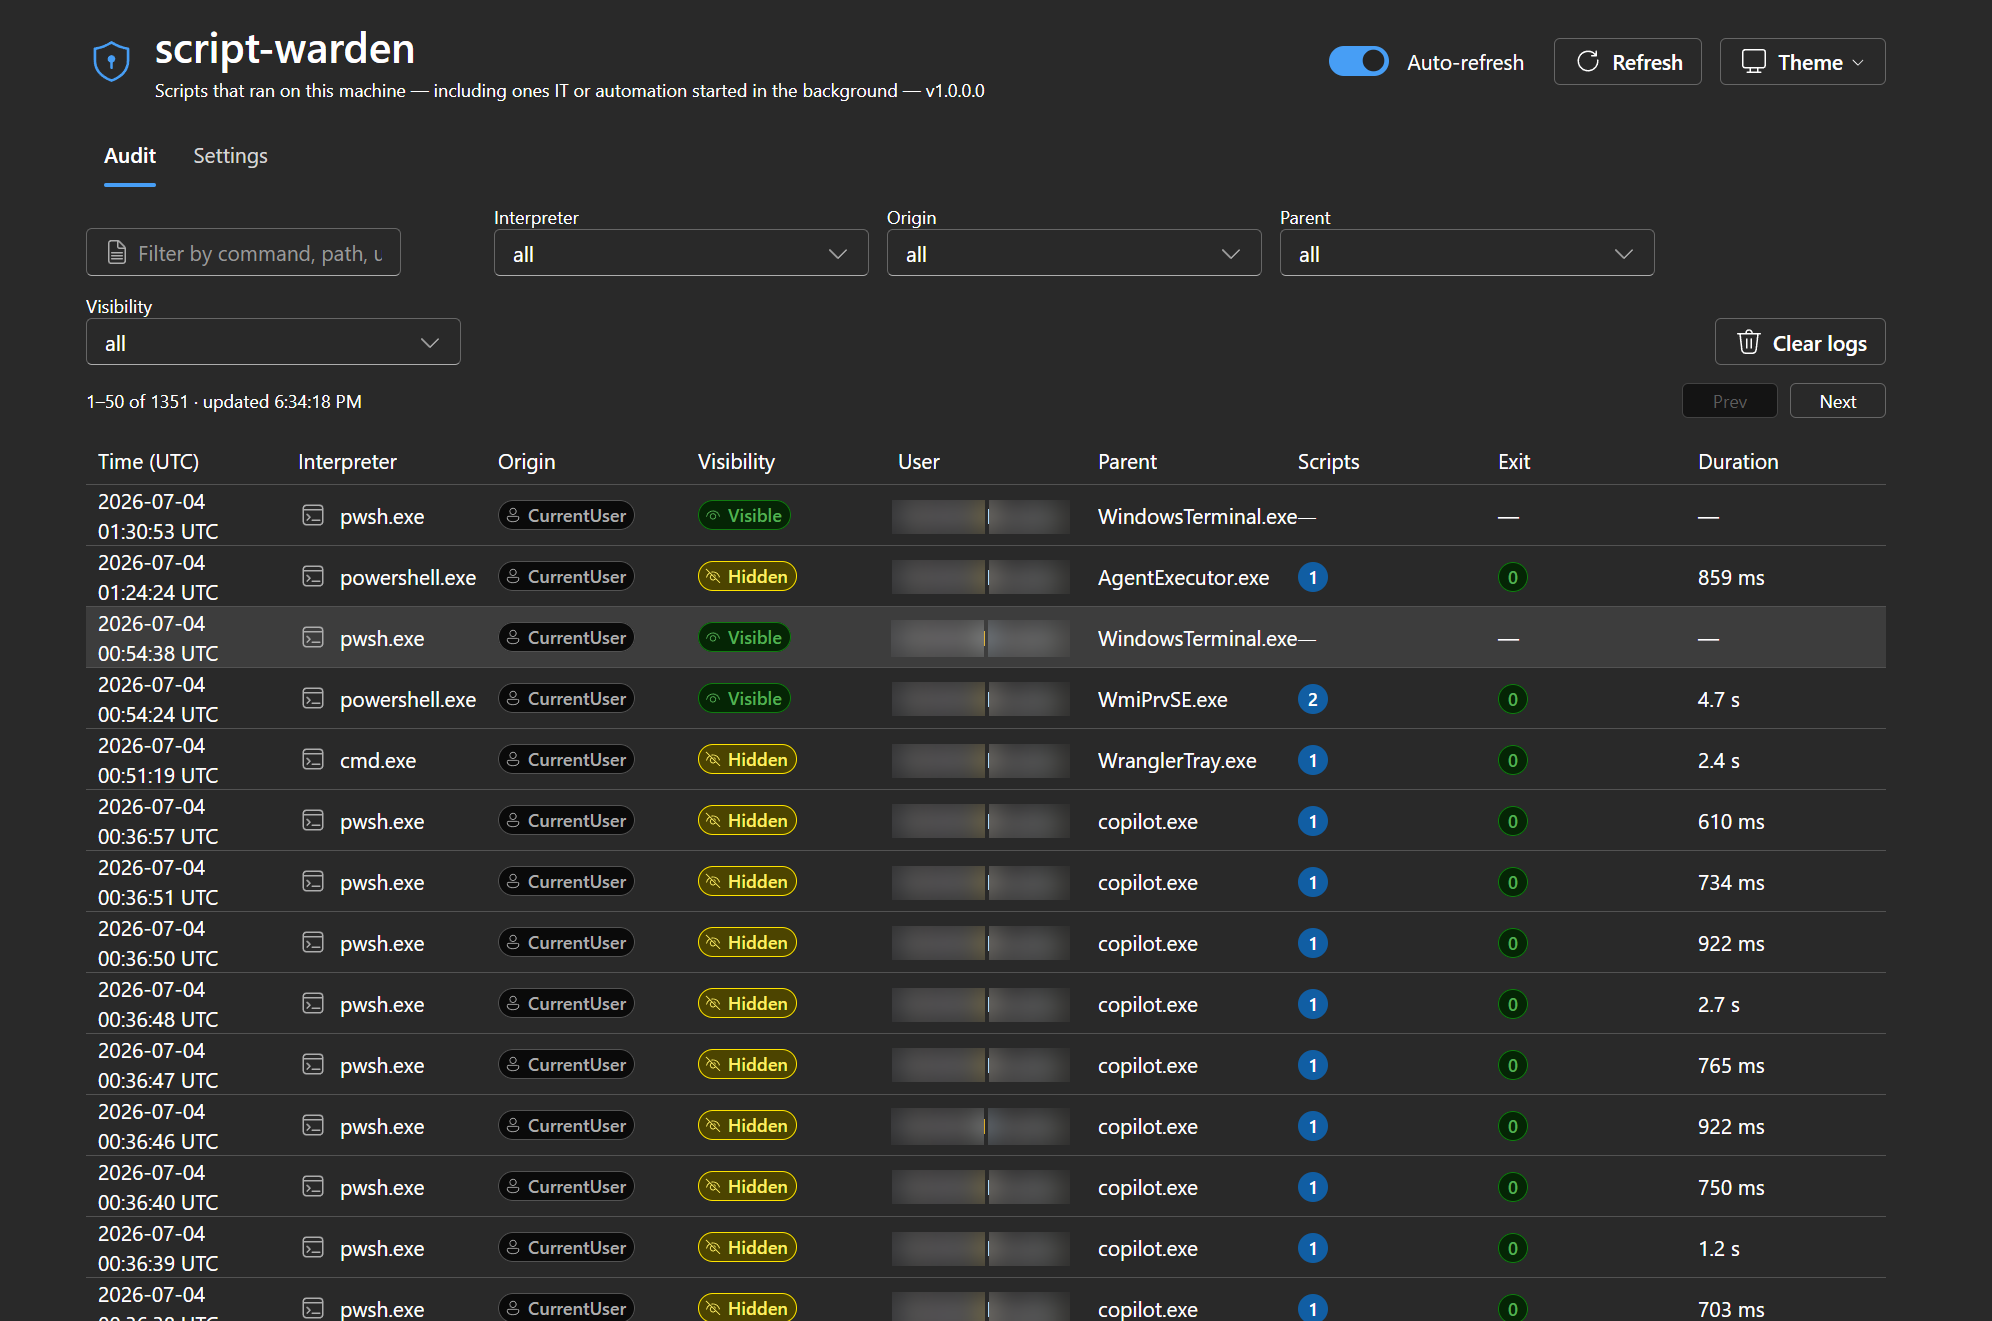Toggle the Auto-refresh switch

pos(1358,62)
